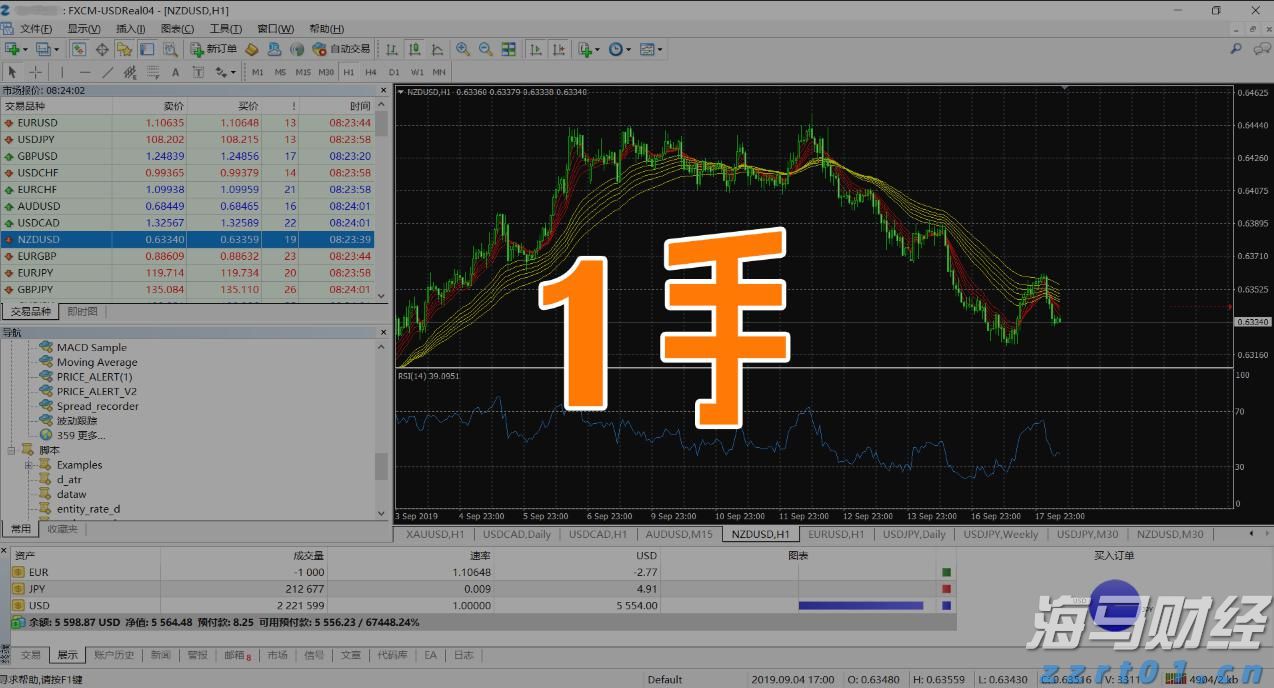
Task: Open the 账户历史 account history panel
Action: coord(114,655)
